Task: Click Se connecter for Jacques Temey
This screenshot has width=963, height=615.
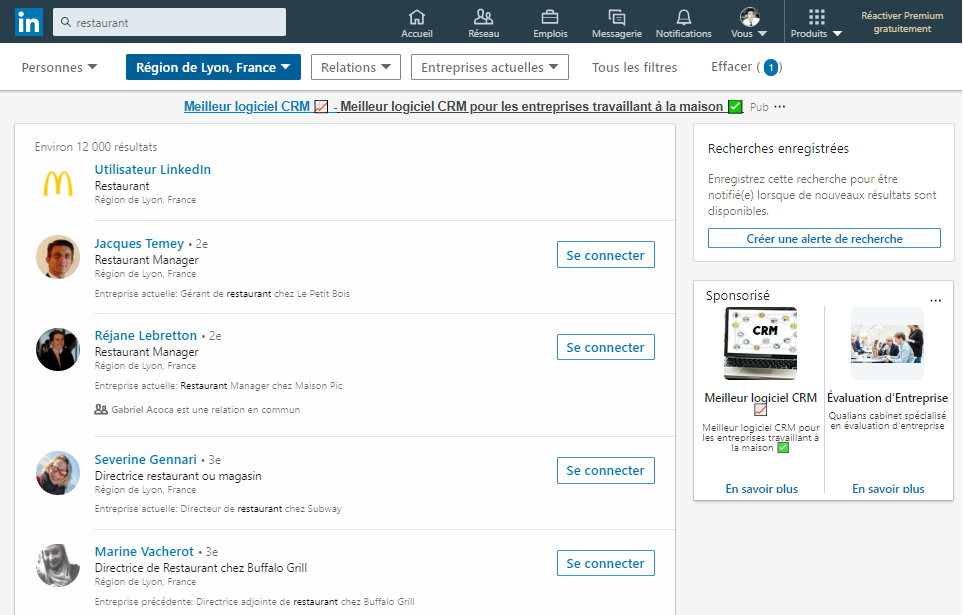Action: tap(606, 255)
